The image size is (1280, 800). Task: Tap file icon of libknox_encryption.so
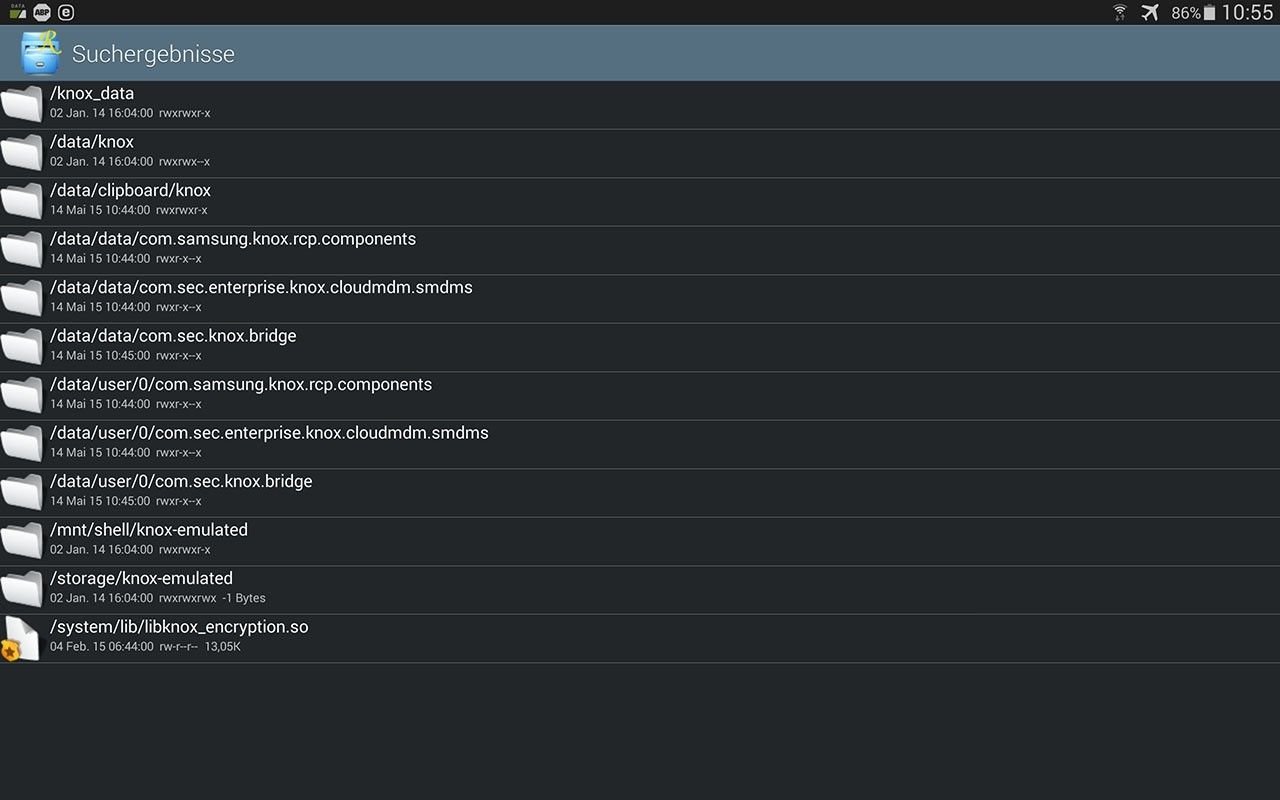[21, 638]
